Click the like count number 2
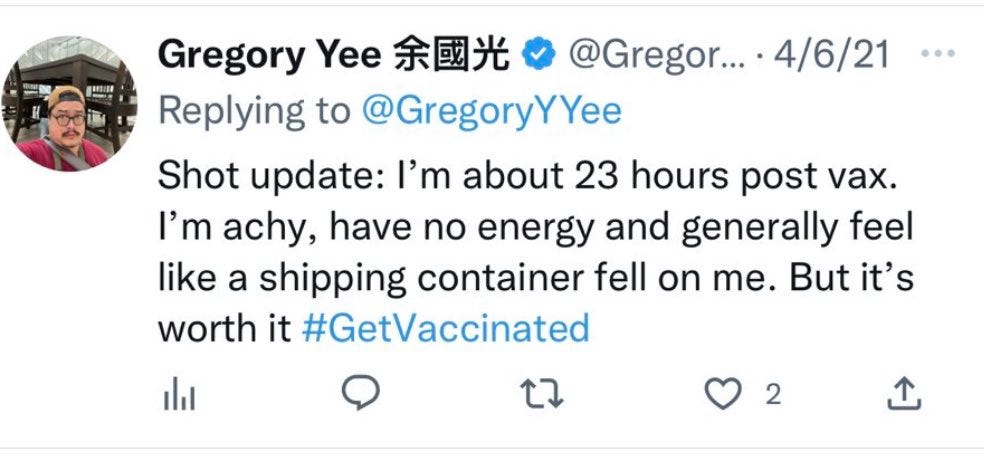984x460 pixels. pos(772,396)
